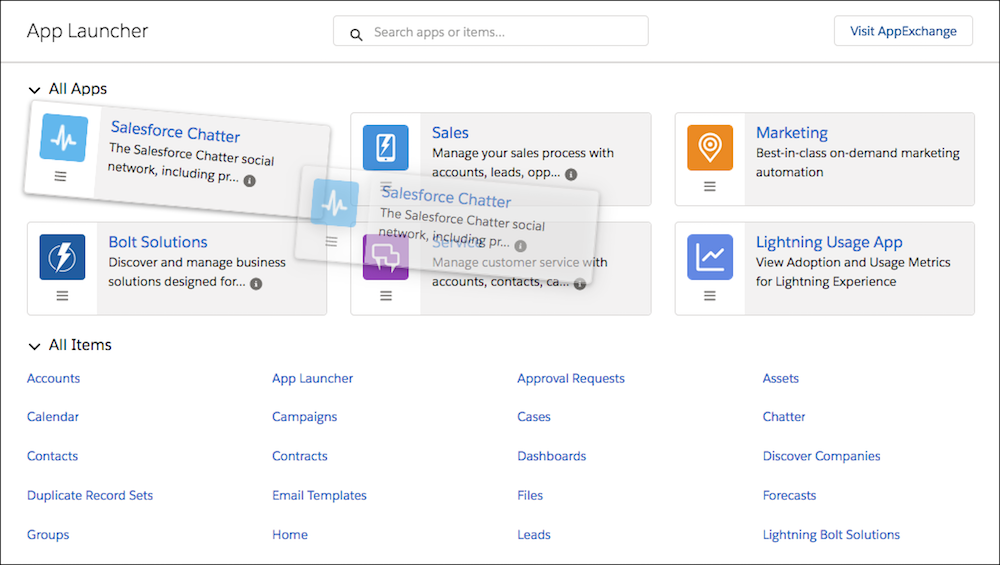This screenshot has height=565, width=1000.
Task: Click the Marketing description text
Action: pyautogui.click(x=858, y=163)
